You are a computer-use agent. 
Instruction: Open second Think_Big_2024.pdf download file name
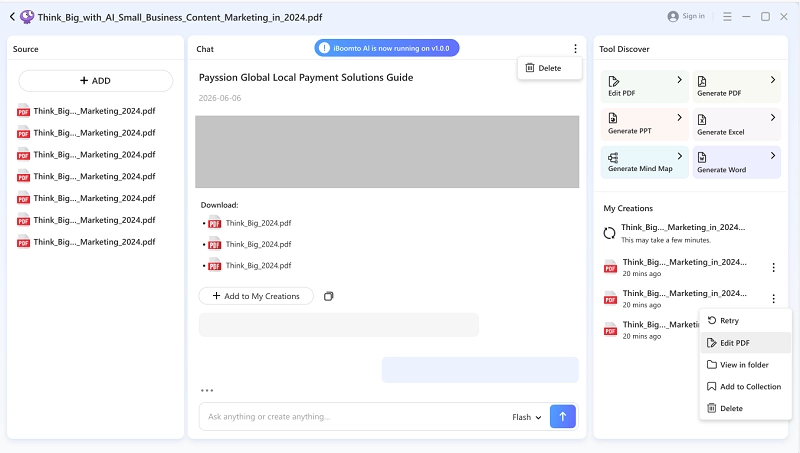click(x=258, y=244)
